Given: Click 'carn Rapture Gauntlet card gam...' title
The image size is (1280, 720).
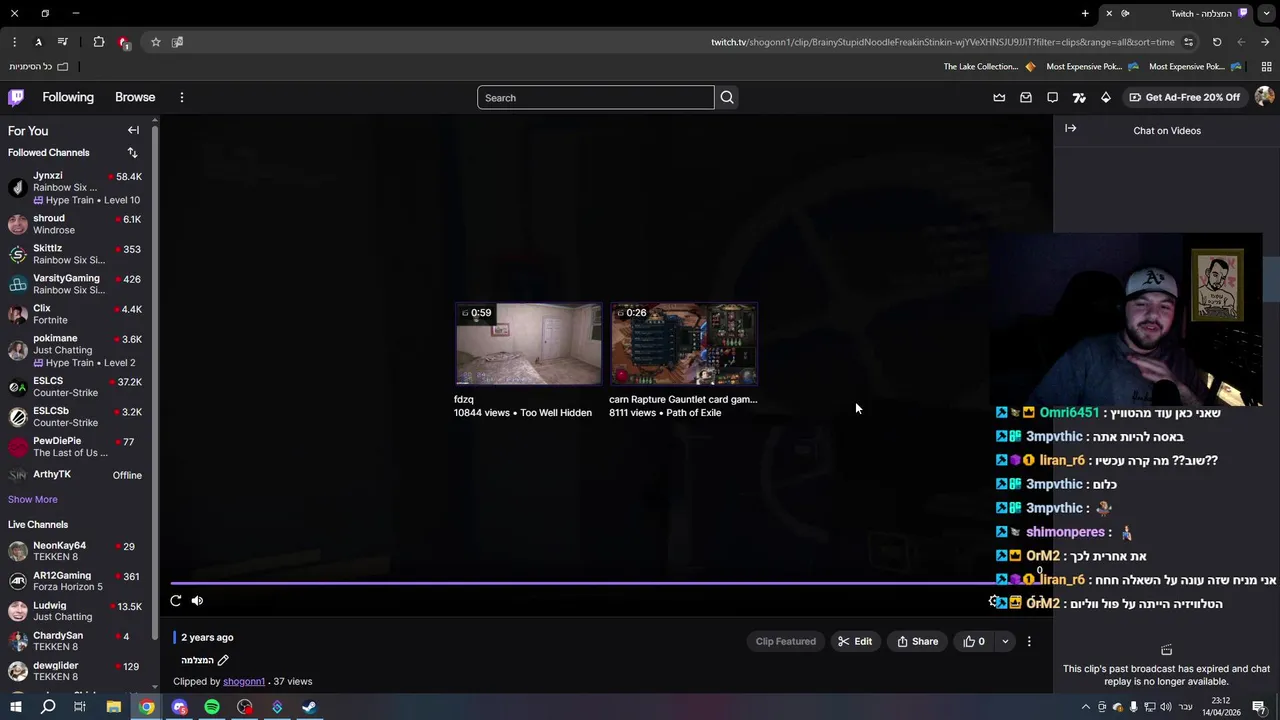Looking at the screenshot, I should tap(683, 399).
